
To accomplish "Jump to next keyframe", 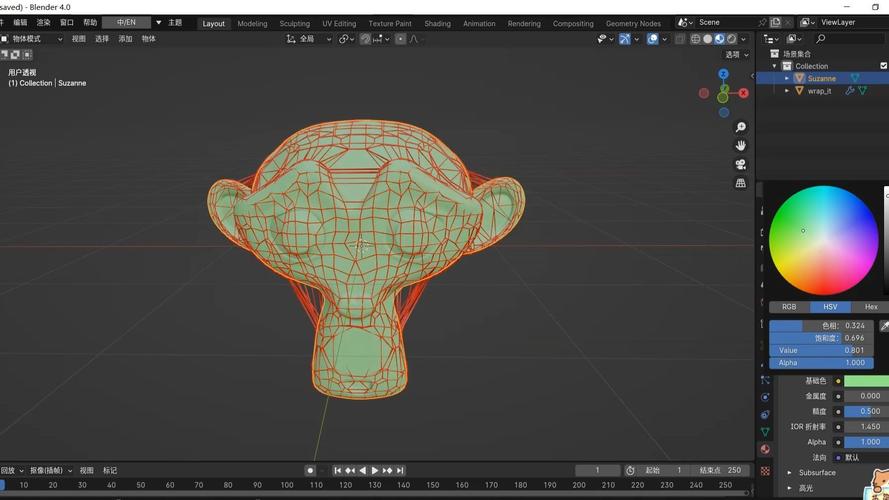I will pyautogui.click(x=387, y=470).
